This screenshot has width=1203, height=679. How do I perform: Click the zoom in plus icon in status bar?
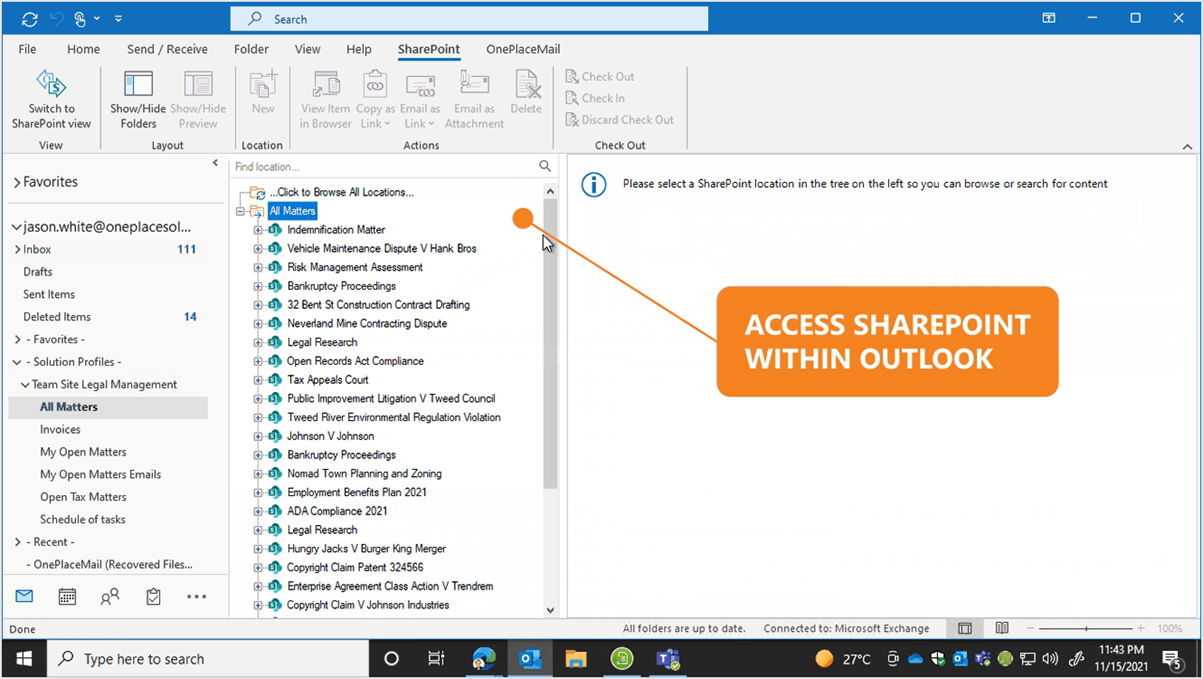pyautogui.click(x=1140, y=628)
